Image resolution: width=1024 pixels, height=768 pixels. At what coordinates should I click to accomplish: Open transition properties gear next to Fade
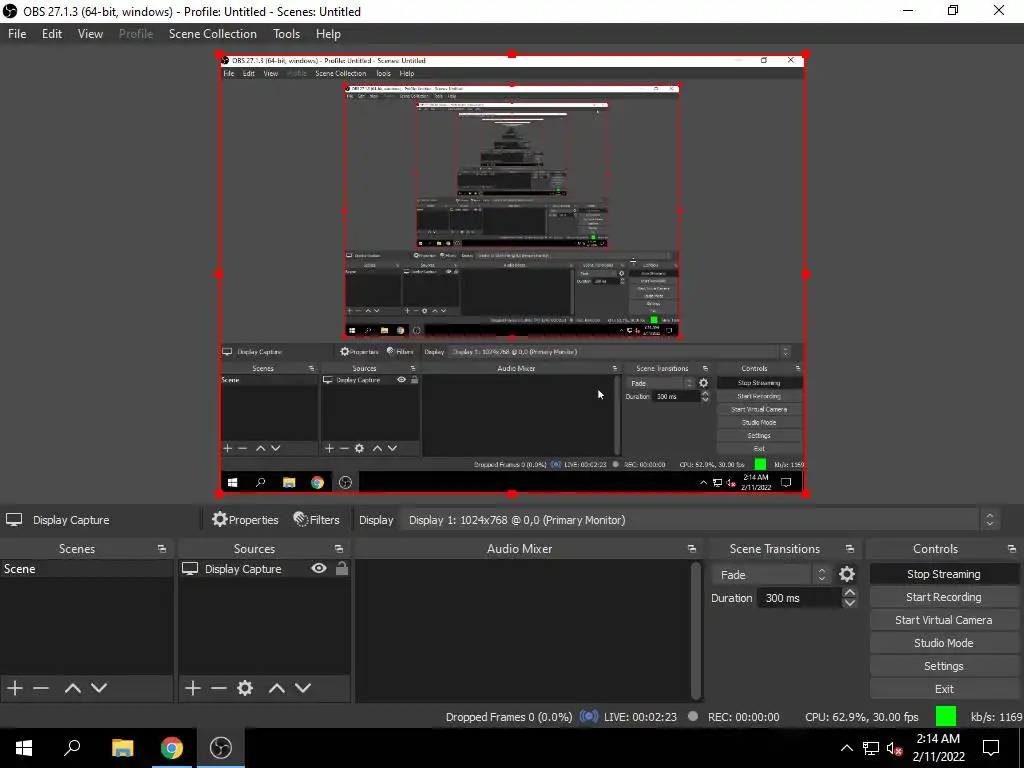coord(847,574)
